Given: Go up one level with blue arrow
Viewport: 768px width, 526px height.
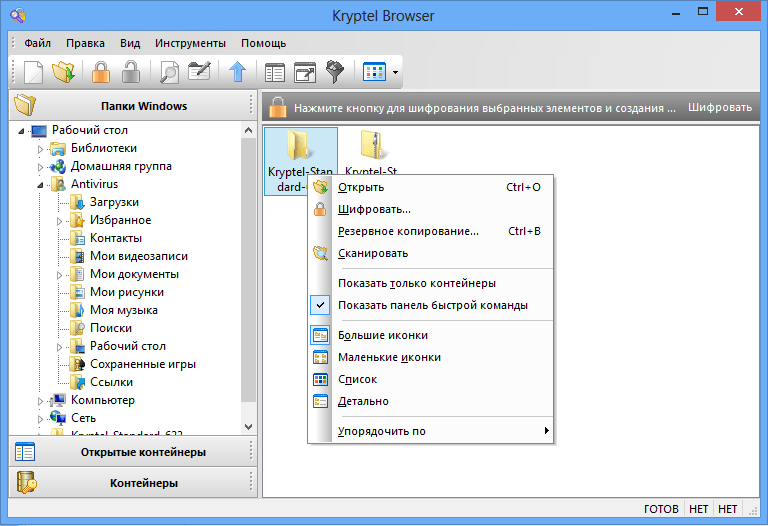Looking at the screenshot, I should coord(238,72).
